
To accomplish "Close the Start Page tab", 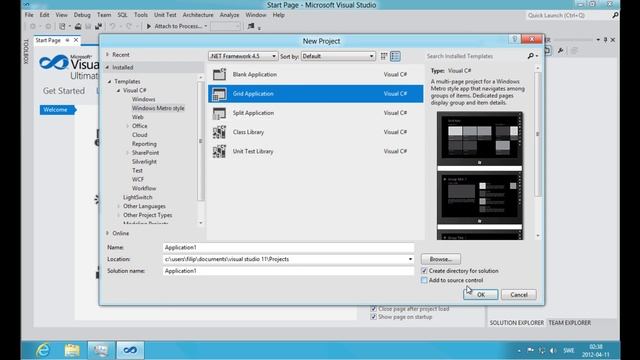I will pyautogui.click(x=76, y=40).
